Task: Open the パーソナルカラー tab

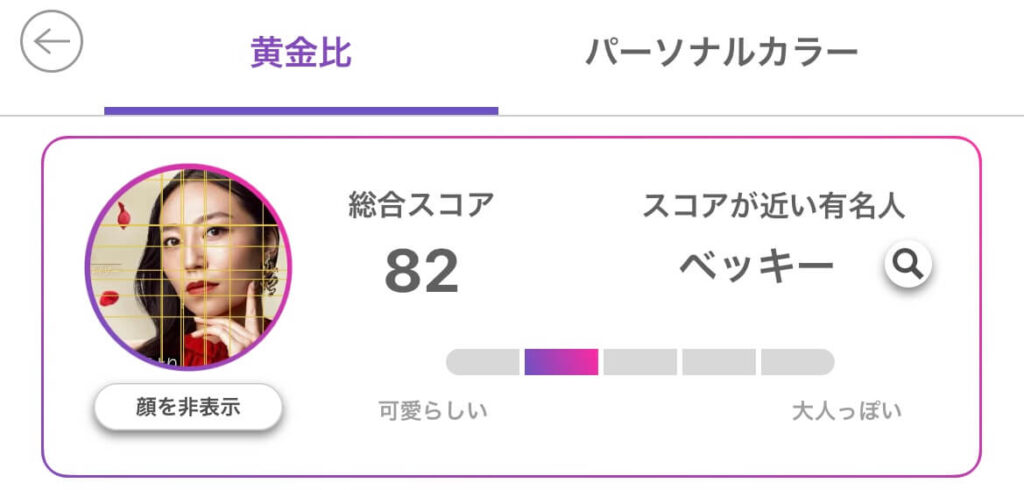Action: pos(721,53)
